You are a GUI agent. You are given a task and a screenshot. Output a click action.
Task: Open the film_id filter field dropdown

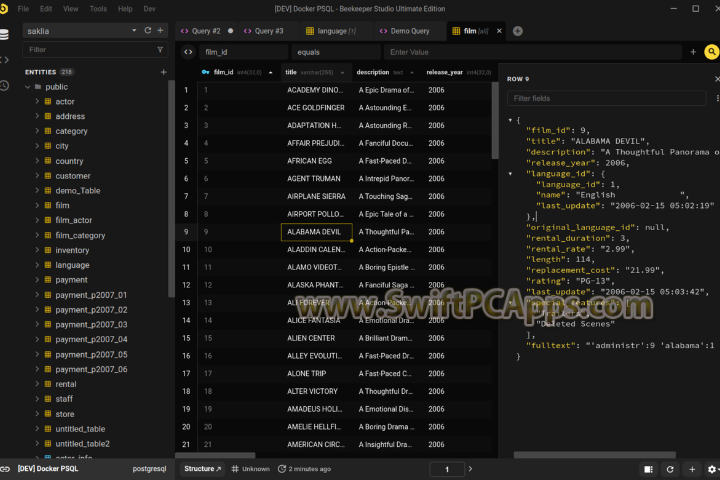(x=244, y=52)
